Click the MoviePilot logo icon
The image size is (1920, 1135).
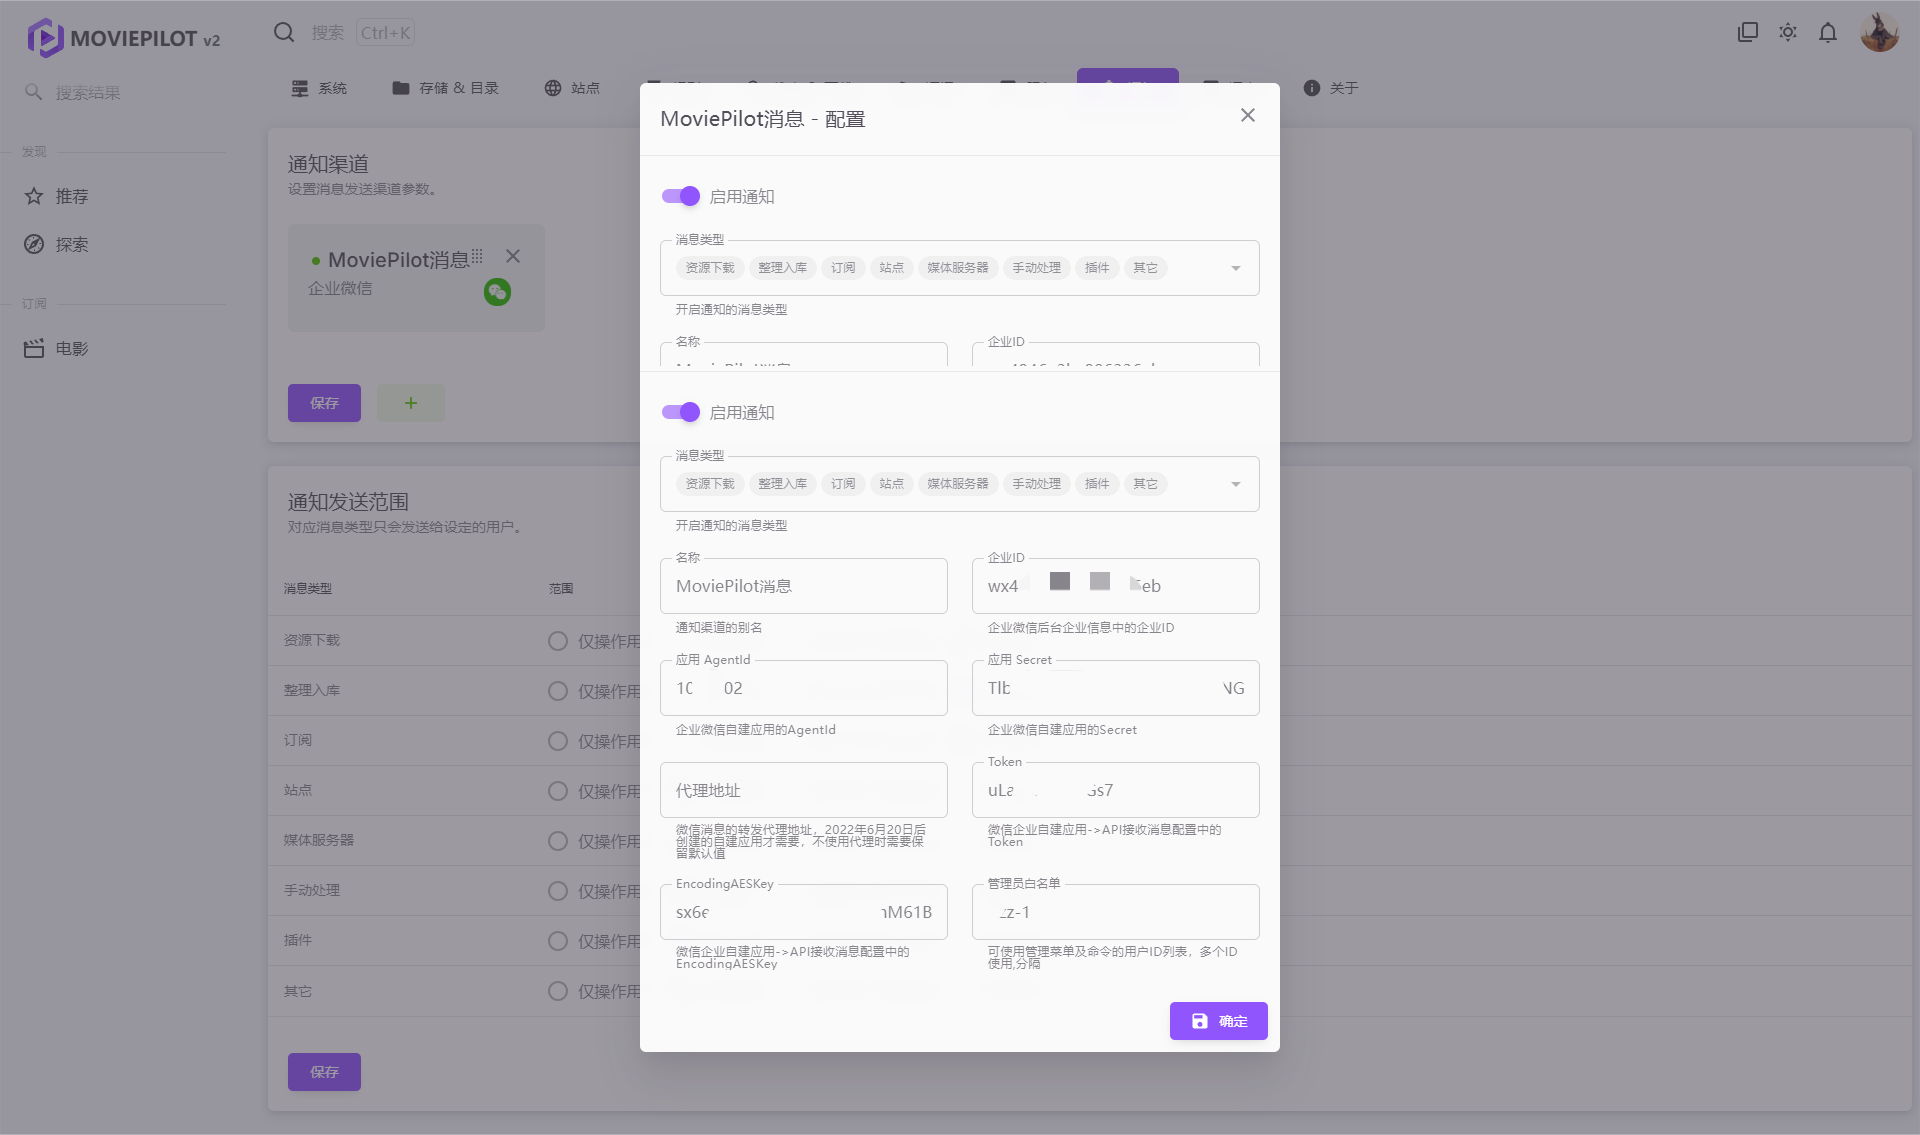(44, 38)
